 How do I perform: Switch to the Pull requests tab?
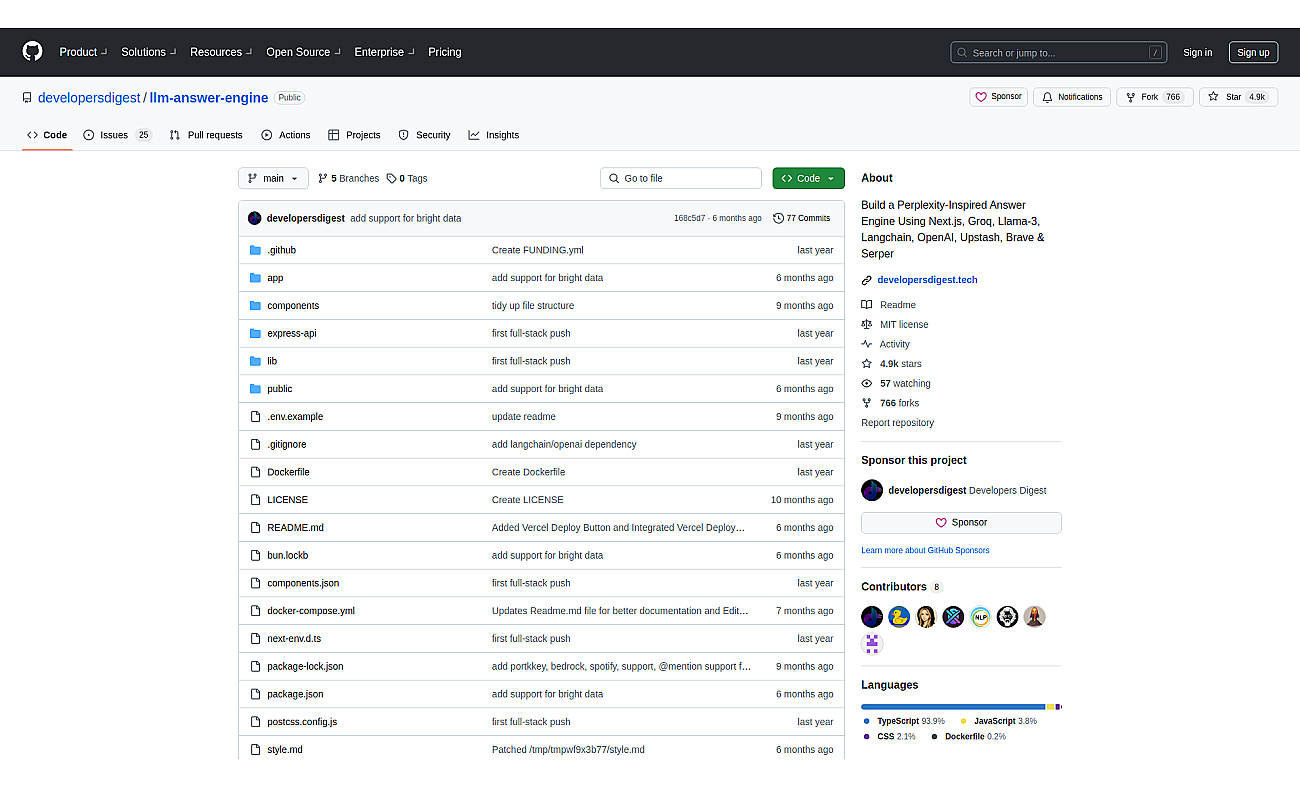click(x=206, y=135)
